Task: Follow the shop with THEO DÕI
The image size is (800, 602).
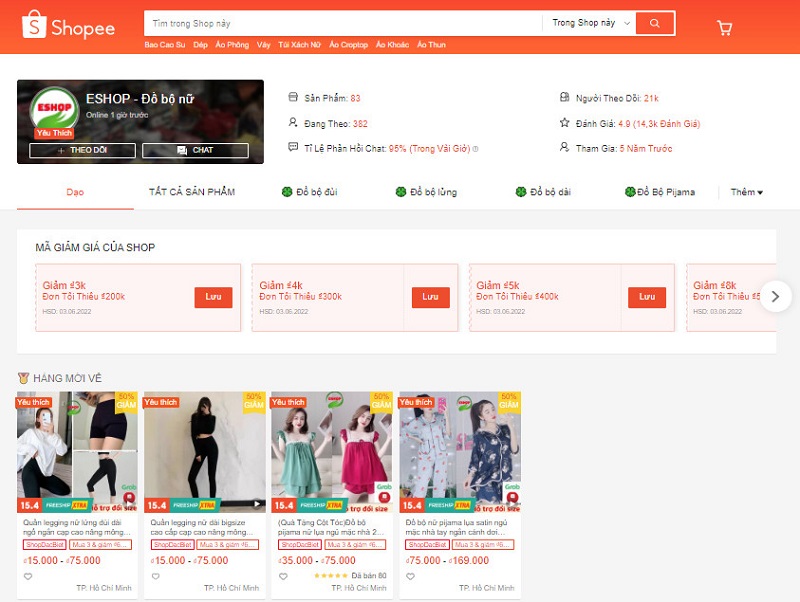Action: (82, 151)
